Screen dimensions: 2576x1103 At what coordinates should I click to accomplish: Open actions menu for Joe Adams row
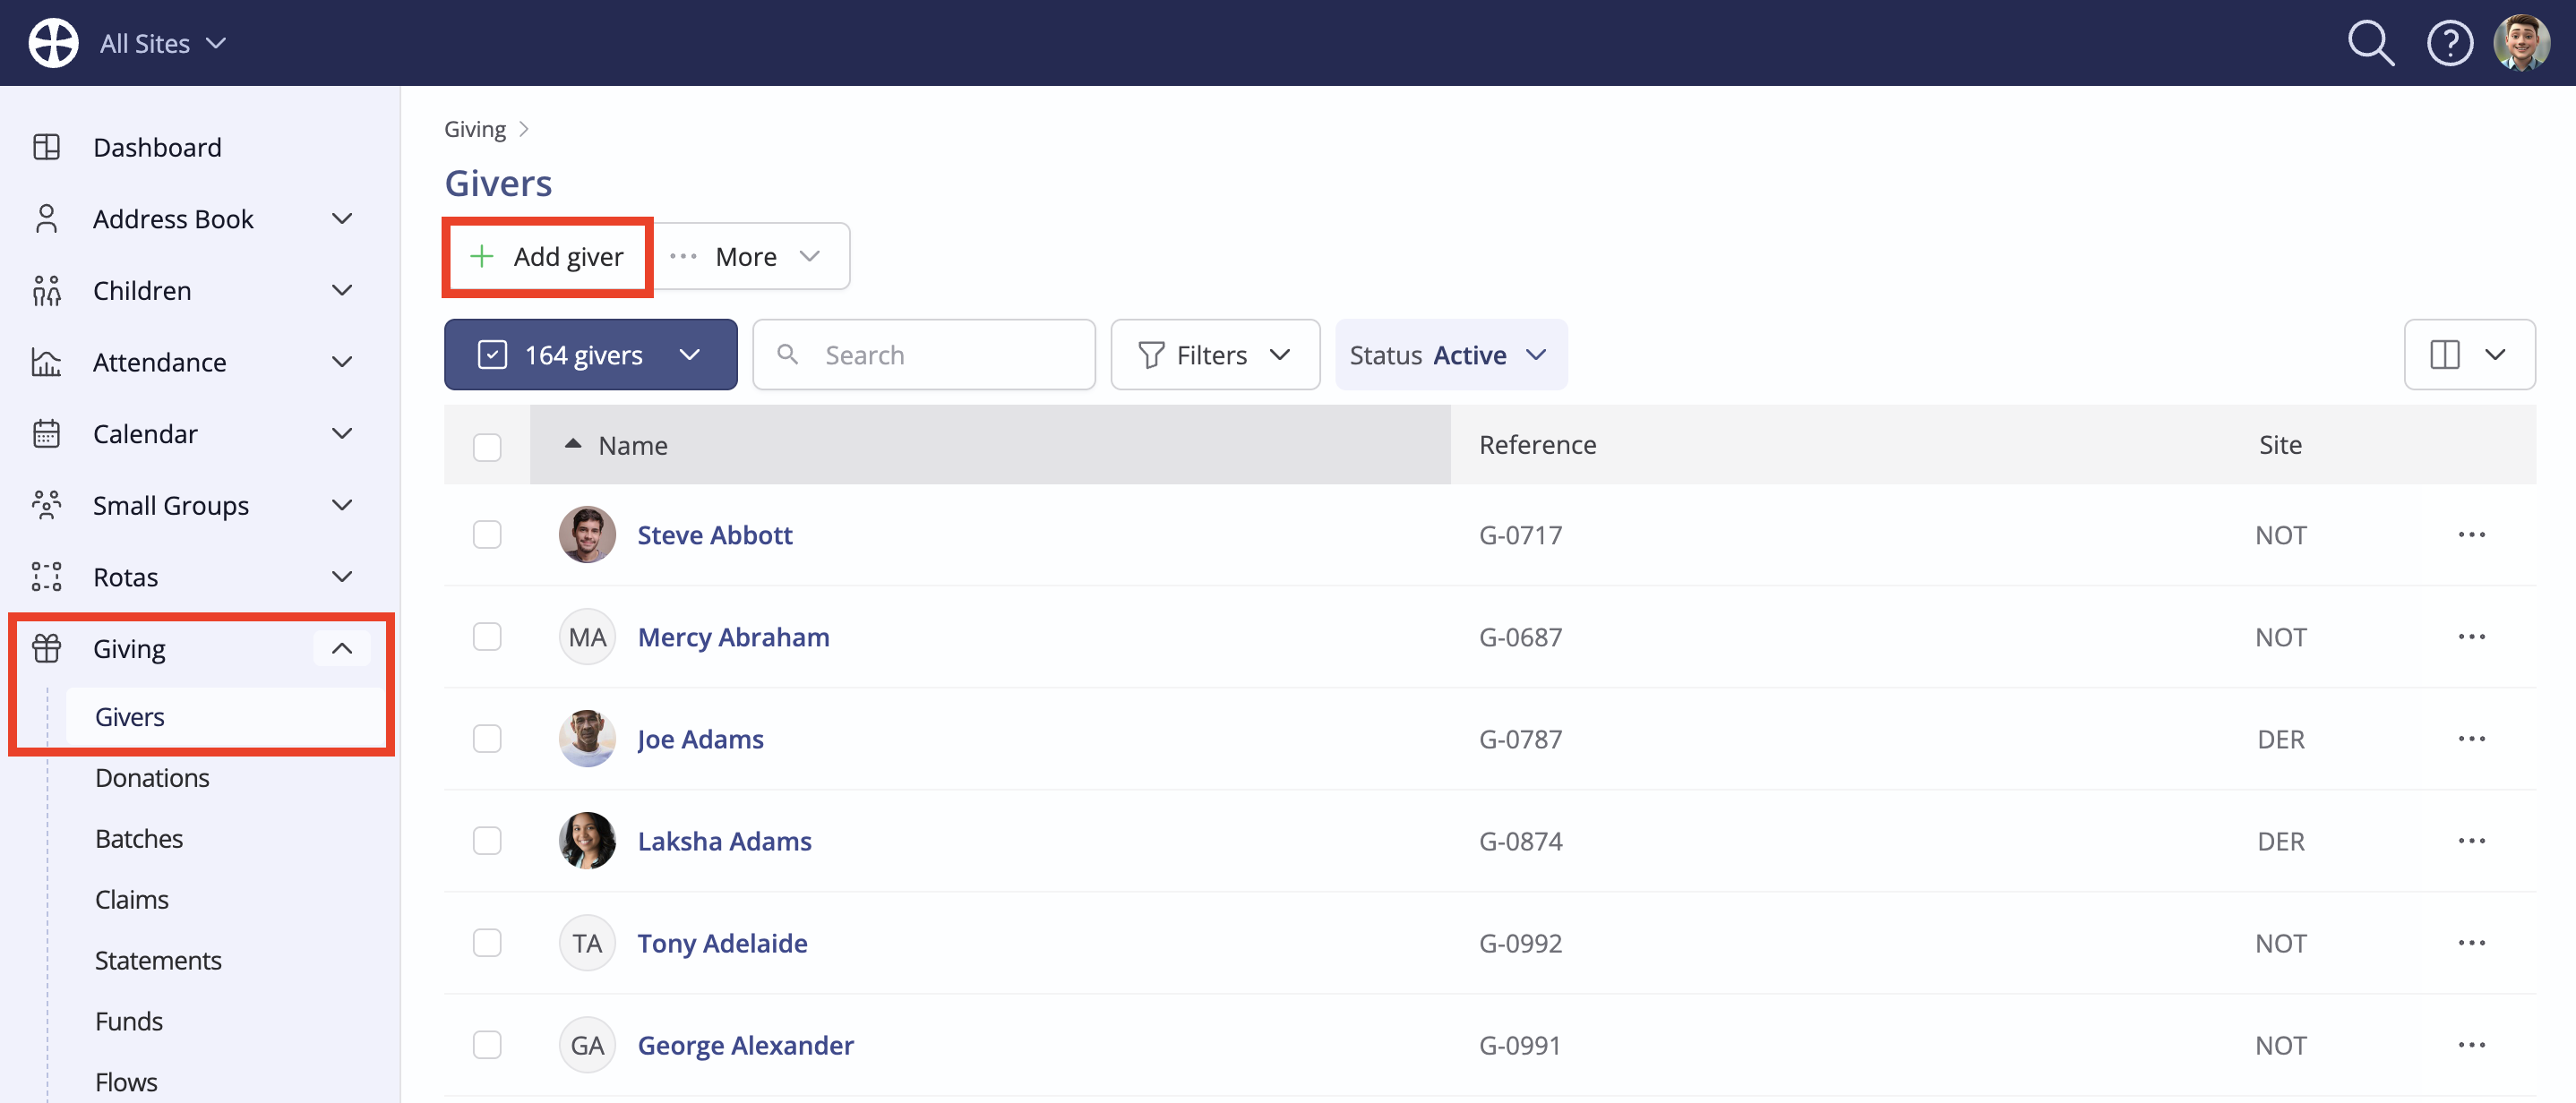[2471, 739]
